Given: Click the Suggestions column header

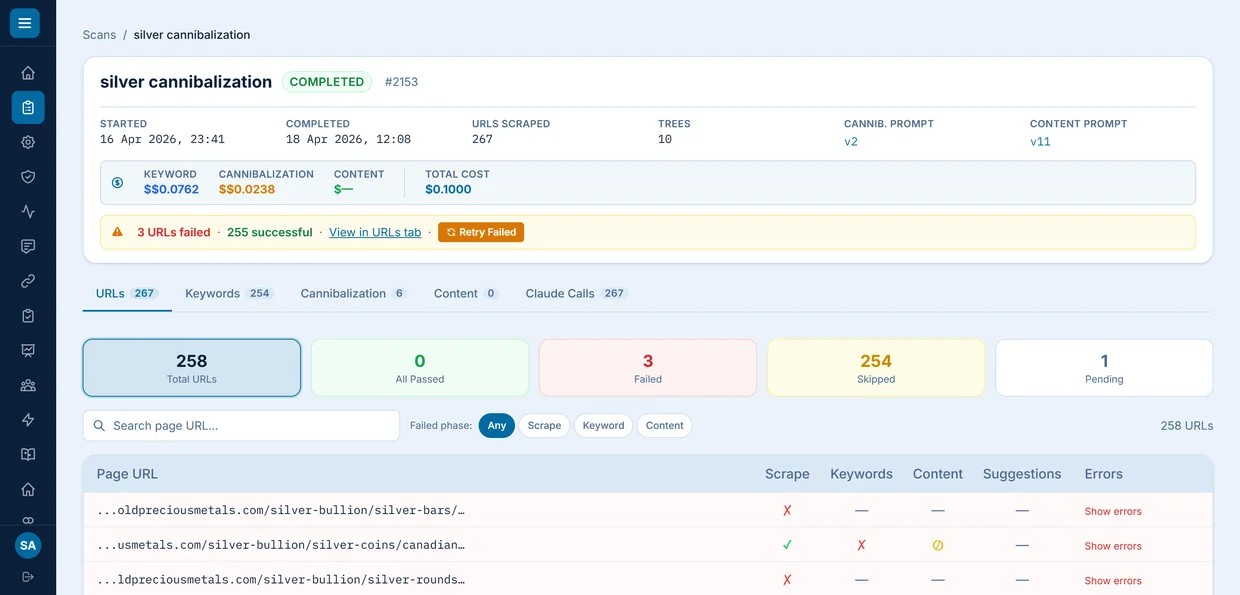Looking at the screenshot, I should (x=1022, y=474).
